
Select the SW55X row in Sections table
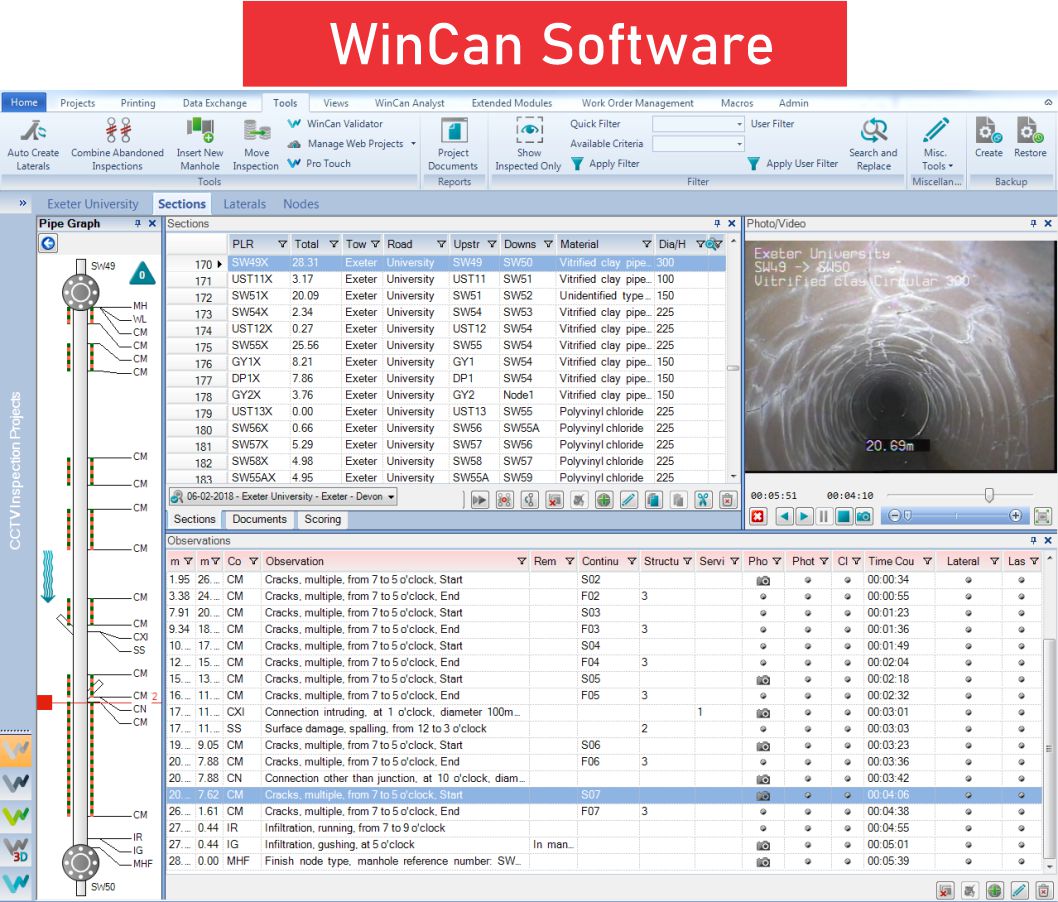click(x=250, y=345)
